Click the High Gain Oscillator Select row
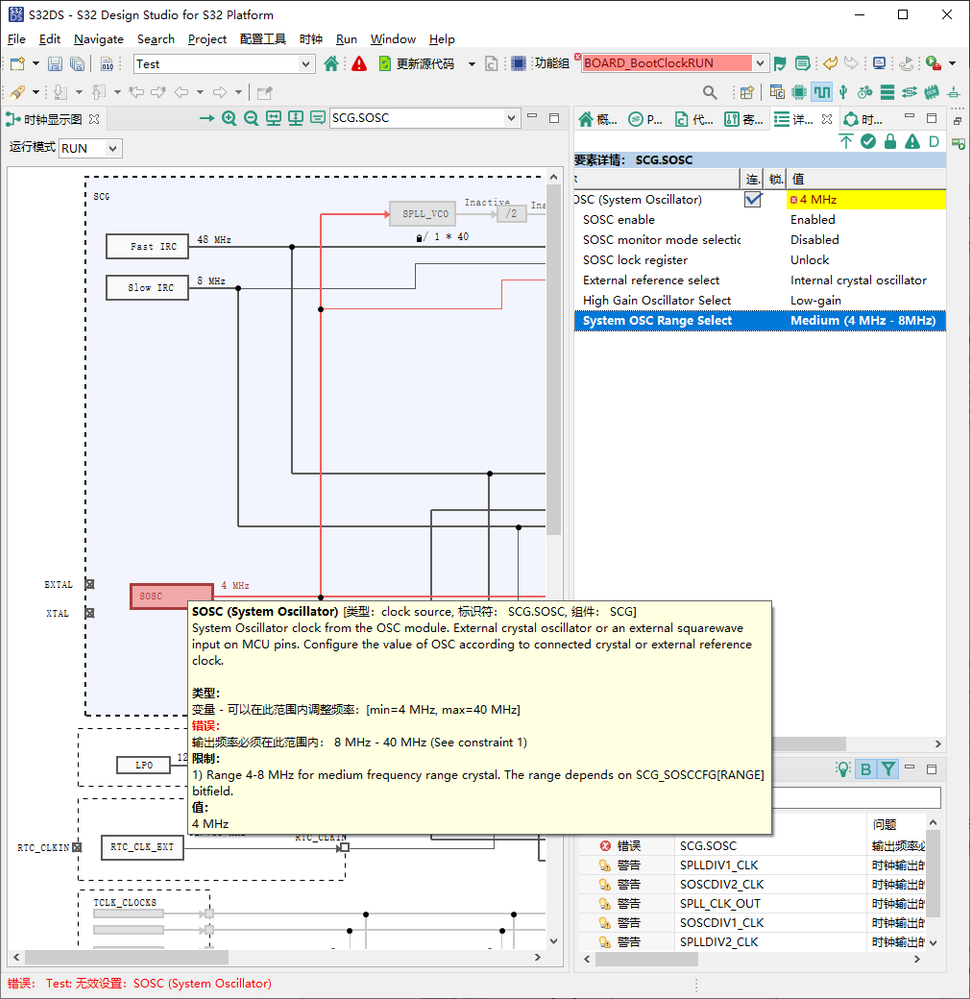This screenshot has width=970, height=999. click(760, 300)
